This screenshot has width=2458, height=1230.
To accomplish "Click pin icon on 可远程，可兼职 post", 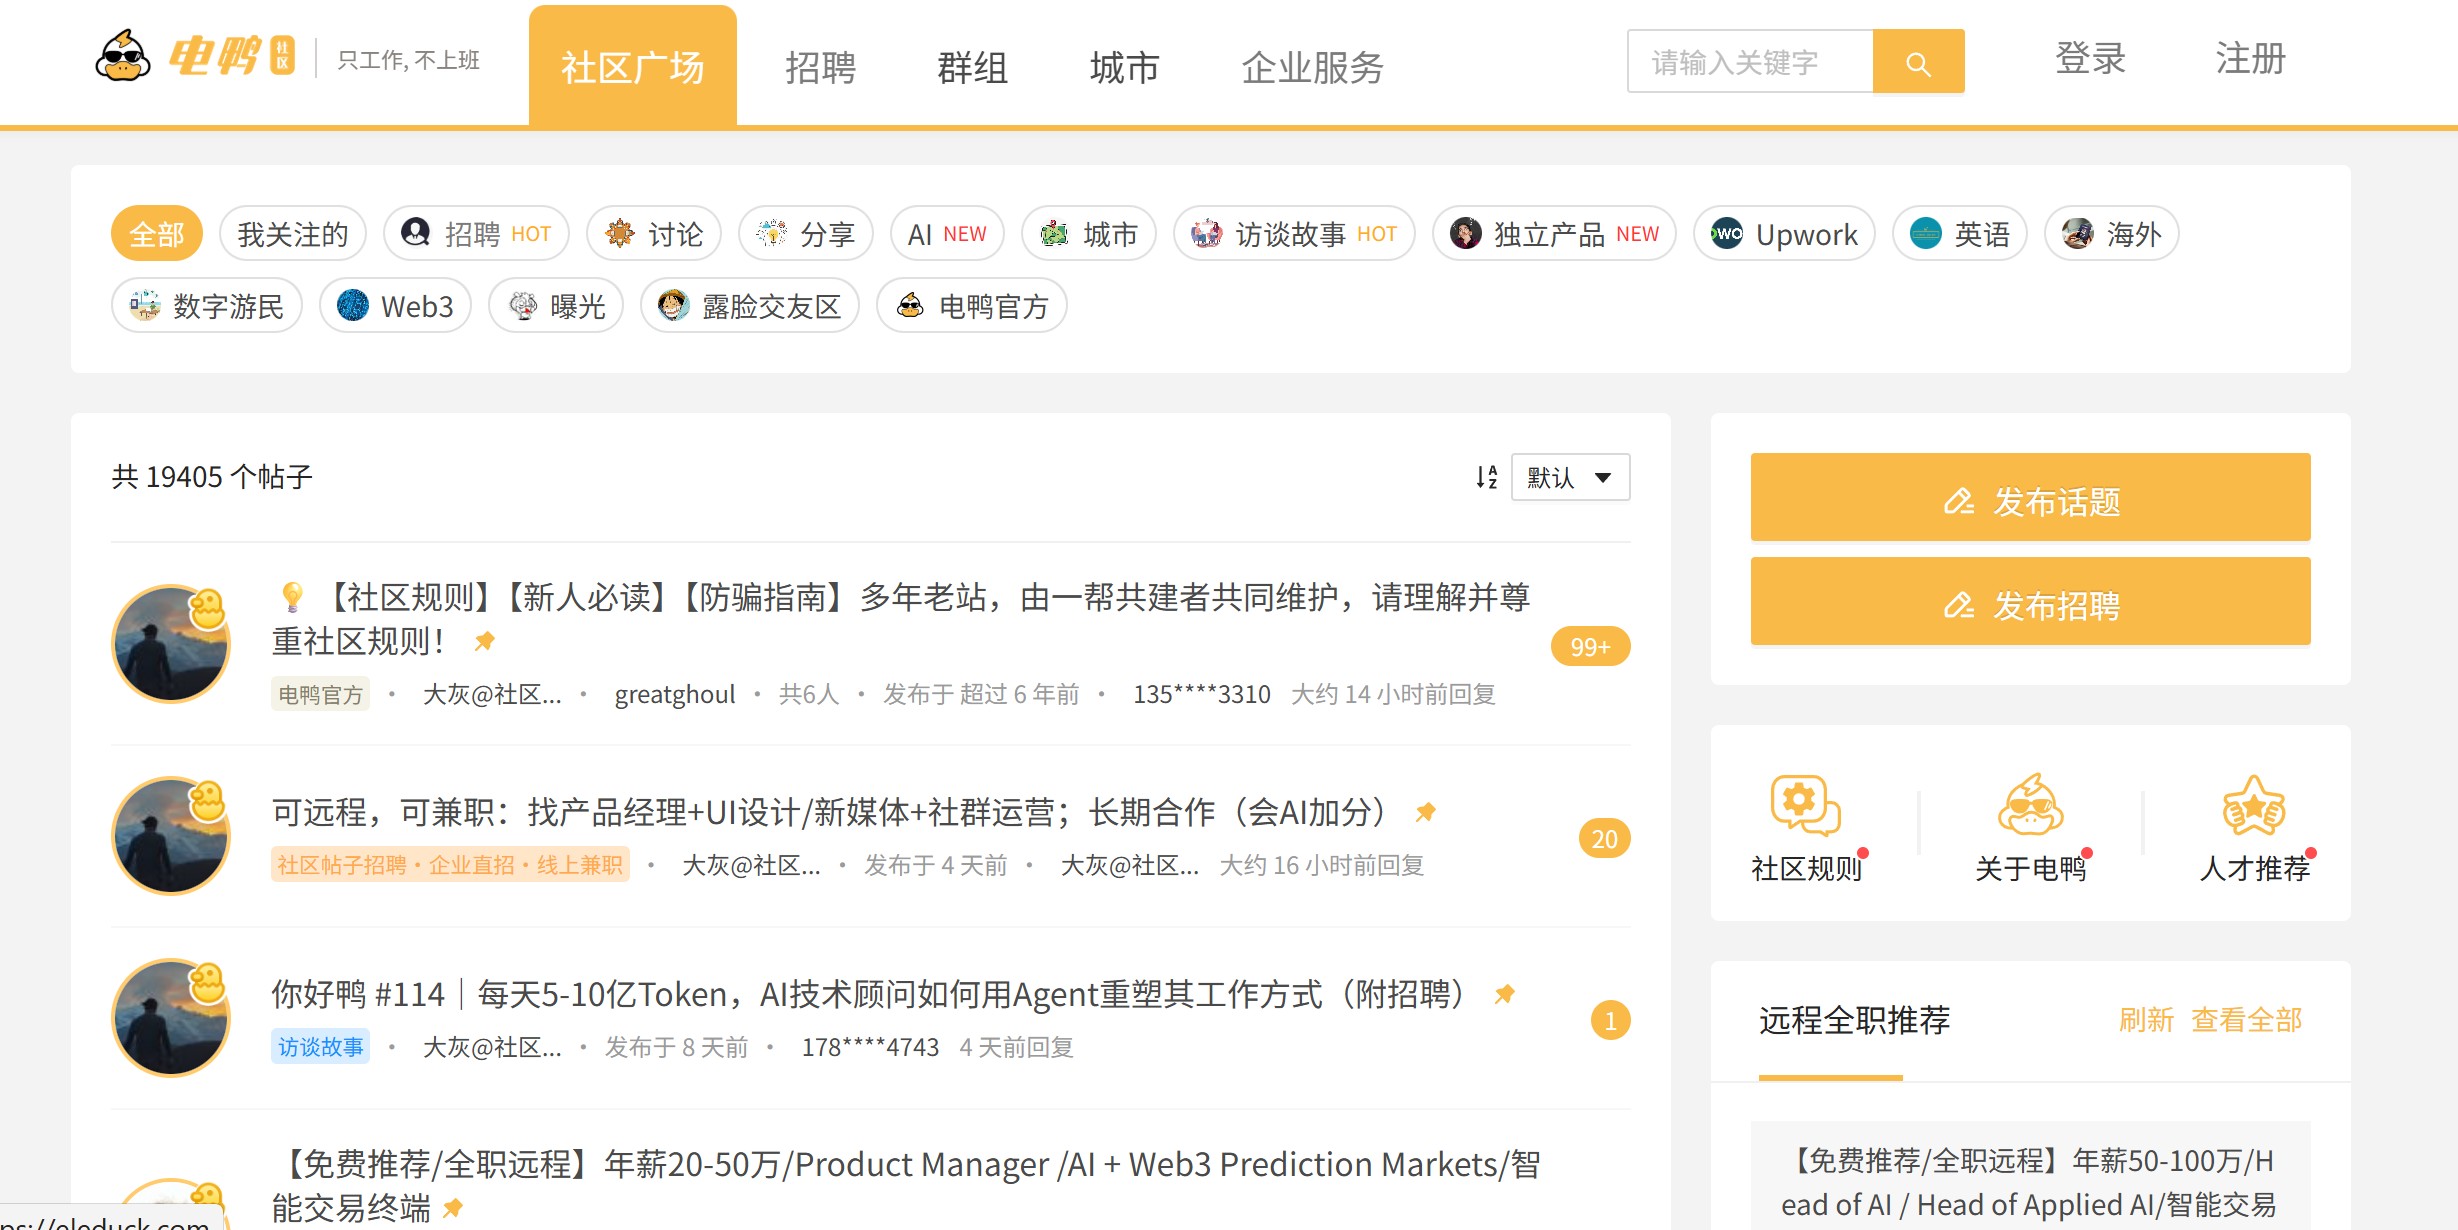I will click(x=1426, y=812).
